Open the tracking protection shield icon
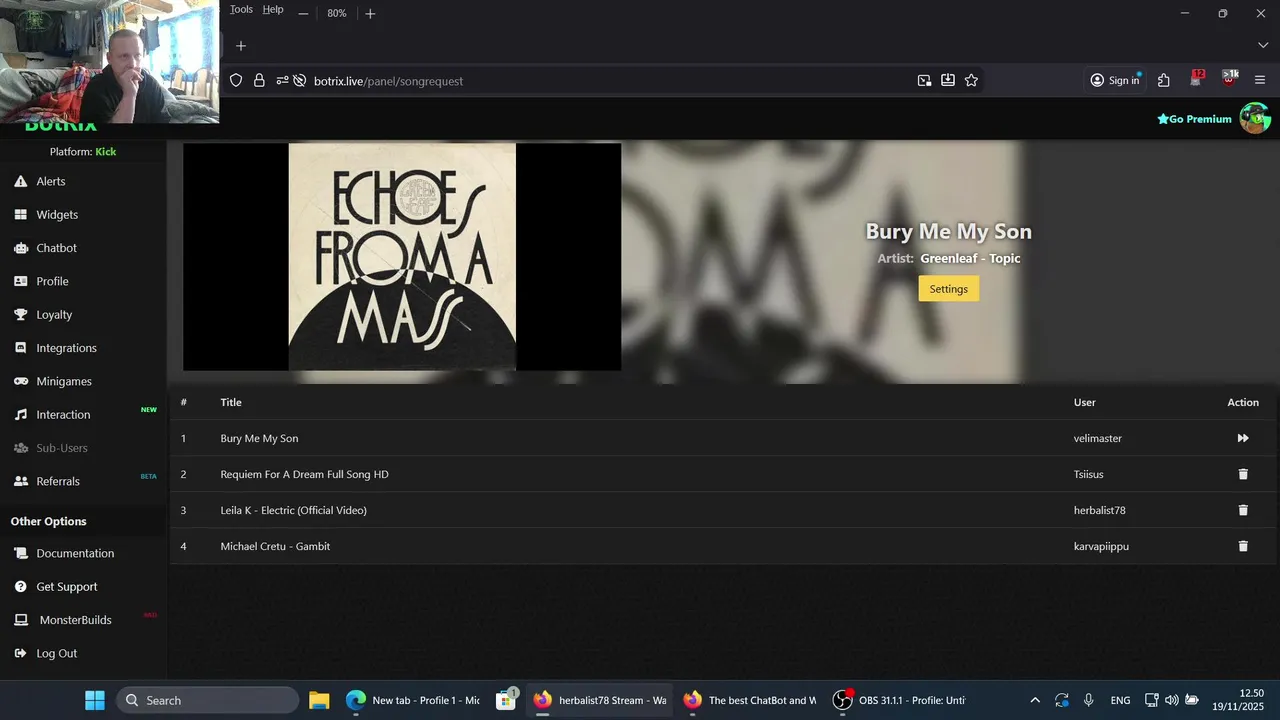 click(x=236, y=81)
